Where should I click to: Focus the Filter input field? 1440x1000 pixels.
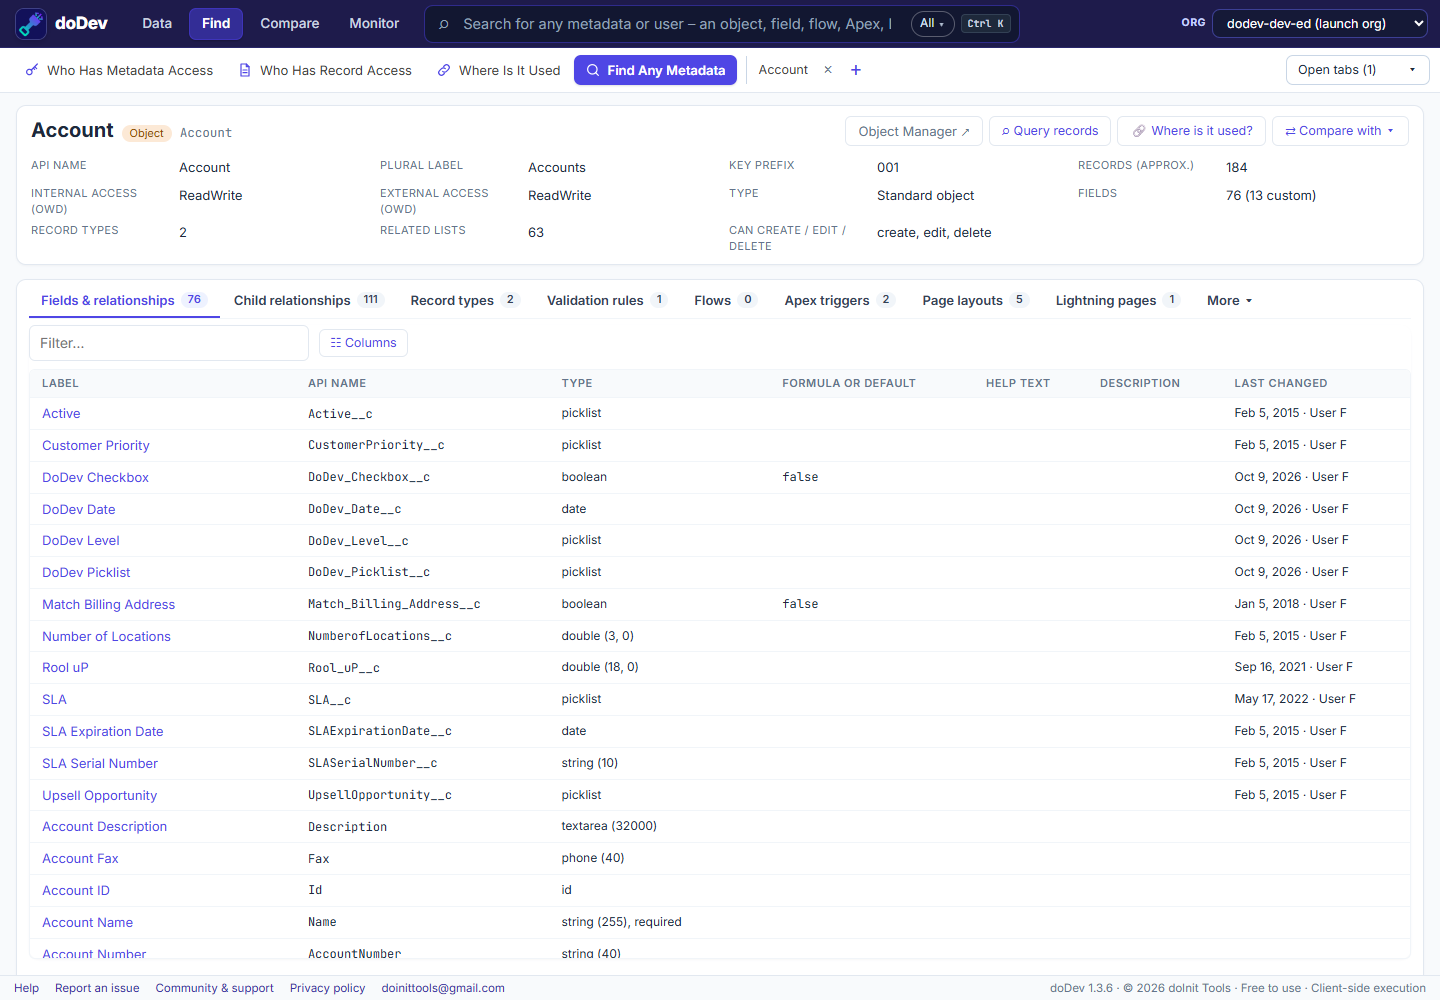pos(169,343)
